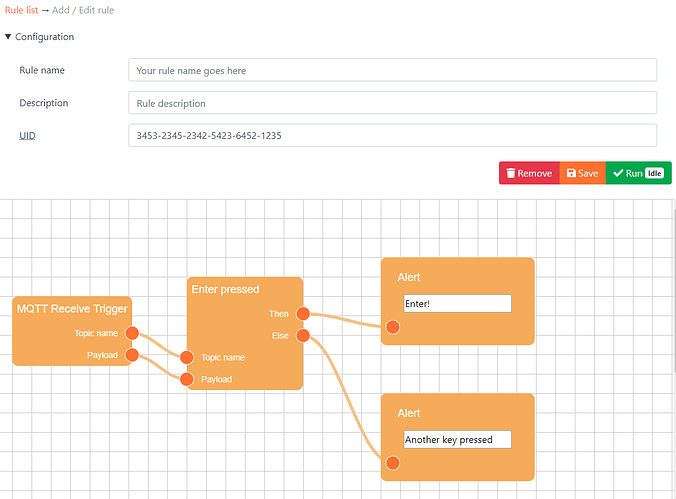Click the input port of the Another key pressed Alert
The width and height of the screenshot is (676, 499).
pos(393,462)
